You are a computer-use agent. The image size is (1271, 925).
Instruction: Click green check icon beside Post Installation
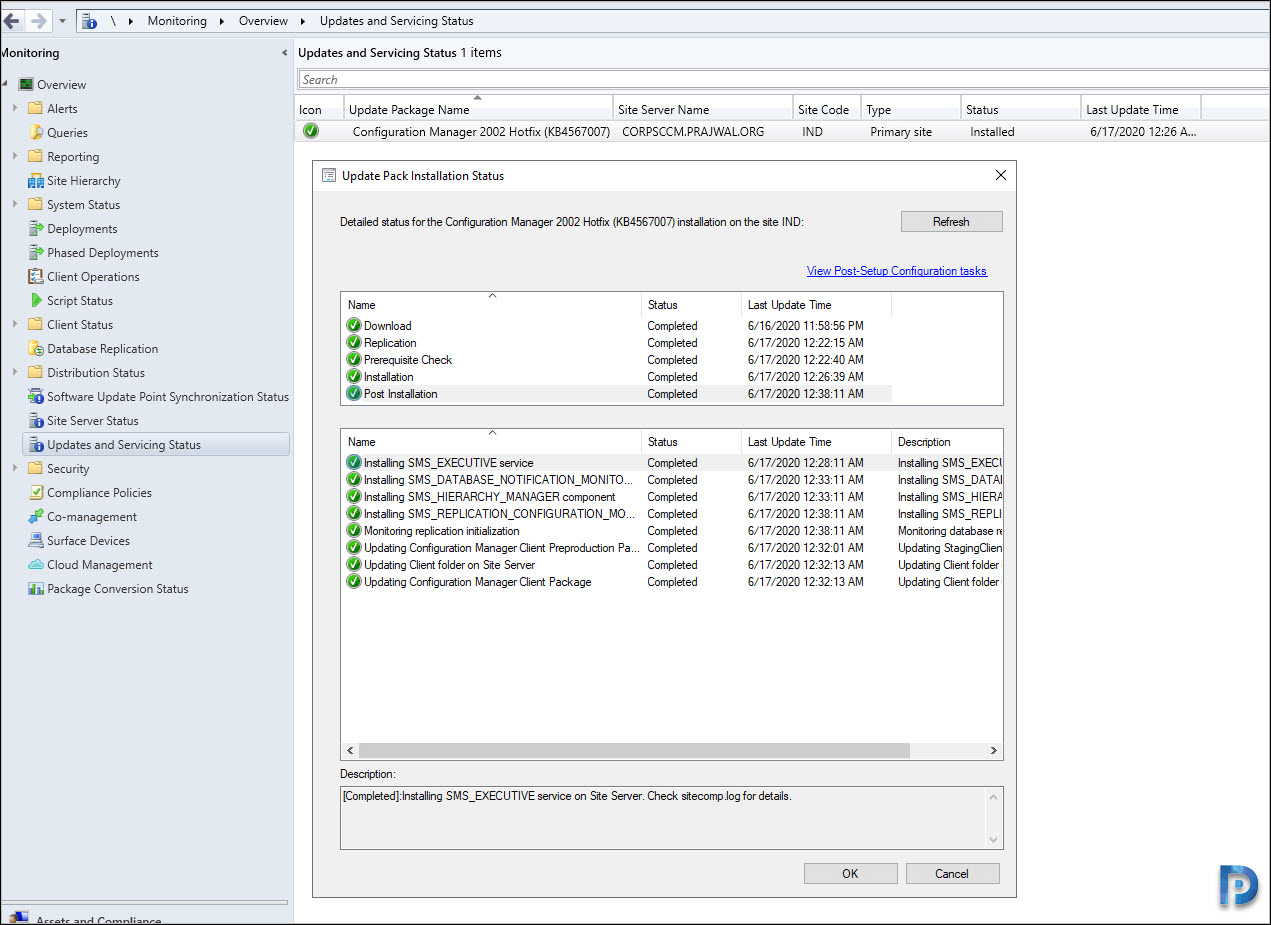click(x=354, y=394)
